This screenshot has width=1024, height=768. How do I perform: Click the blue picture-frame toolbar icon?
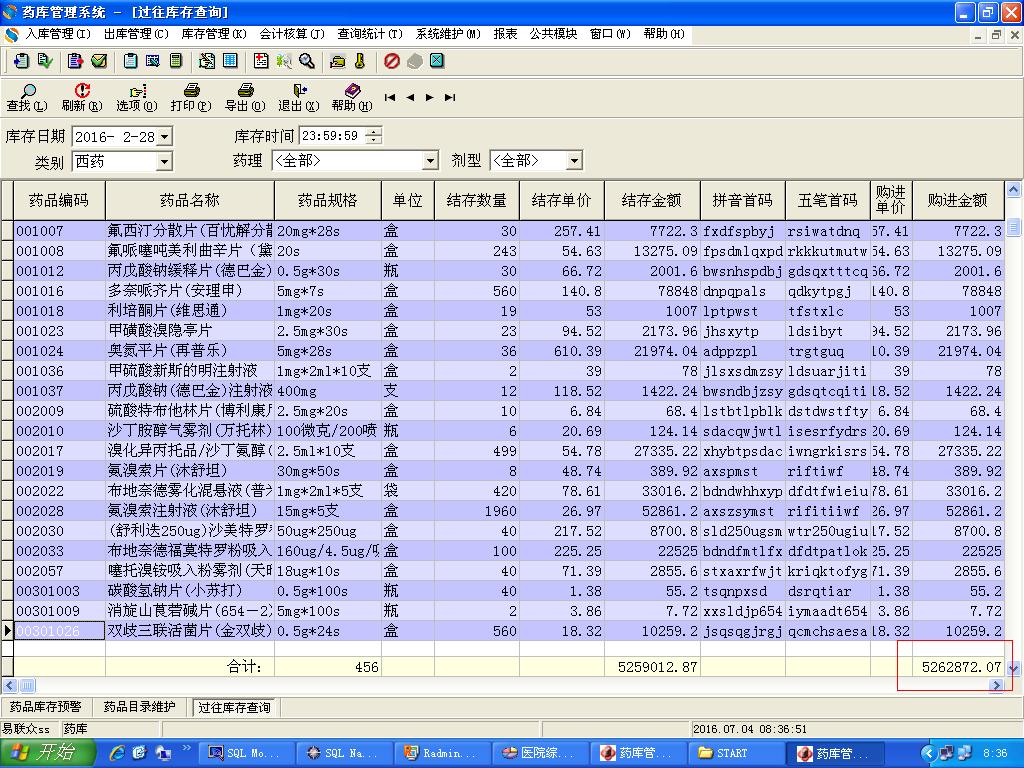(153, 61)
